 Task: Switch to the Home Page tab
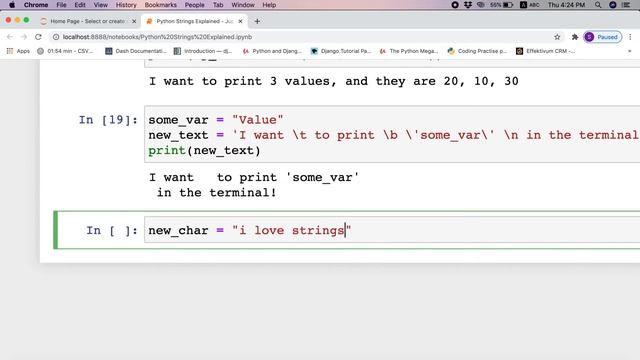(x=89, y=21)
